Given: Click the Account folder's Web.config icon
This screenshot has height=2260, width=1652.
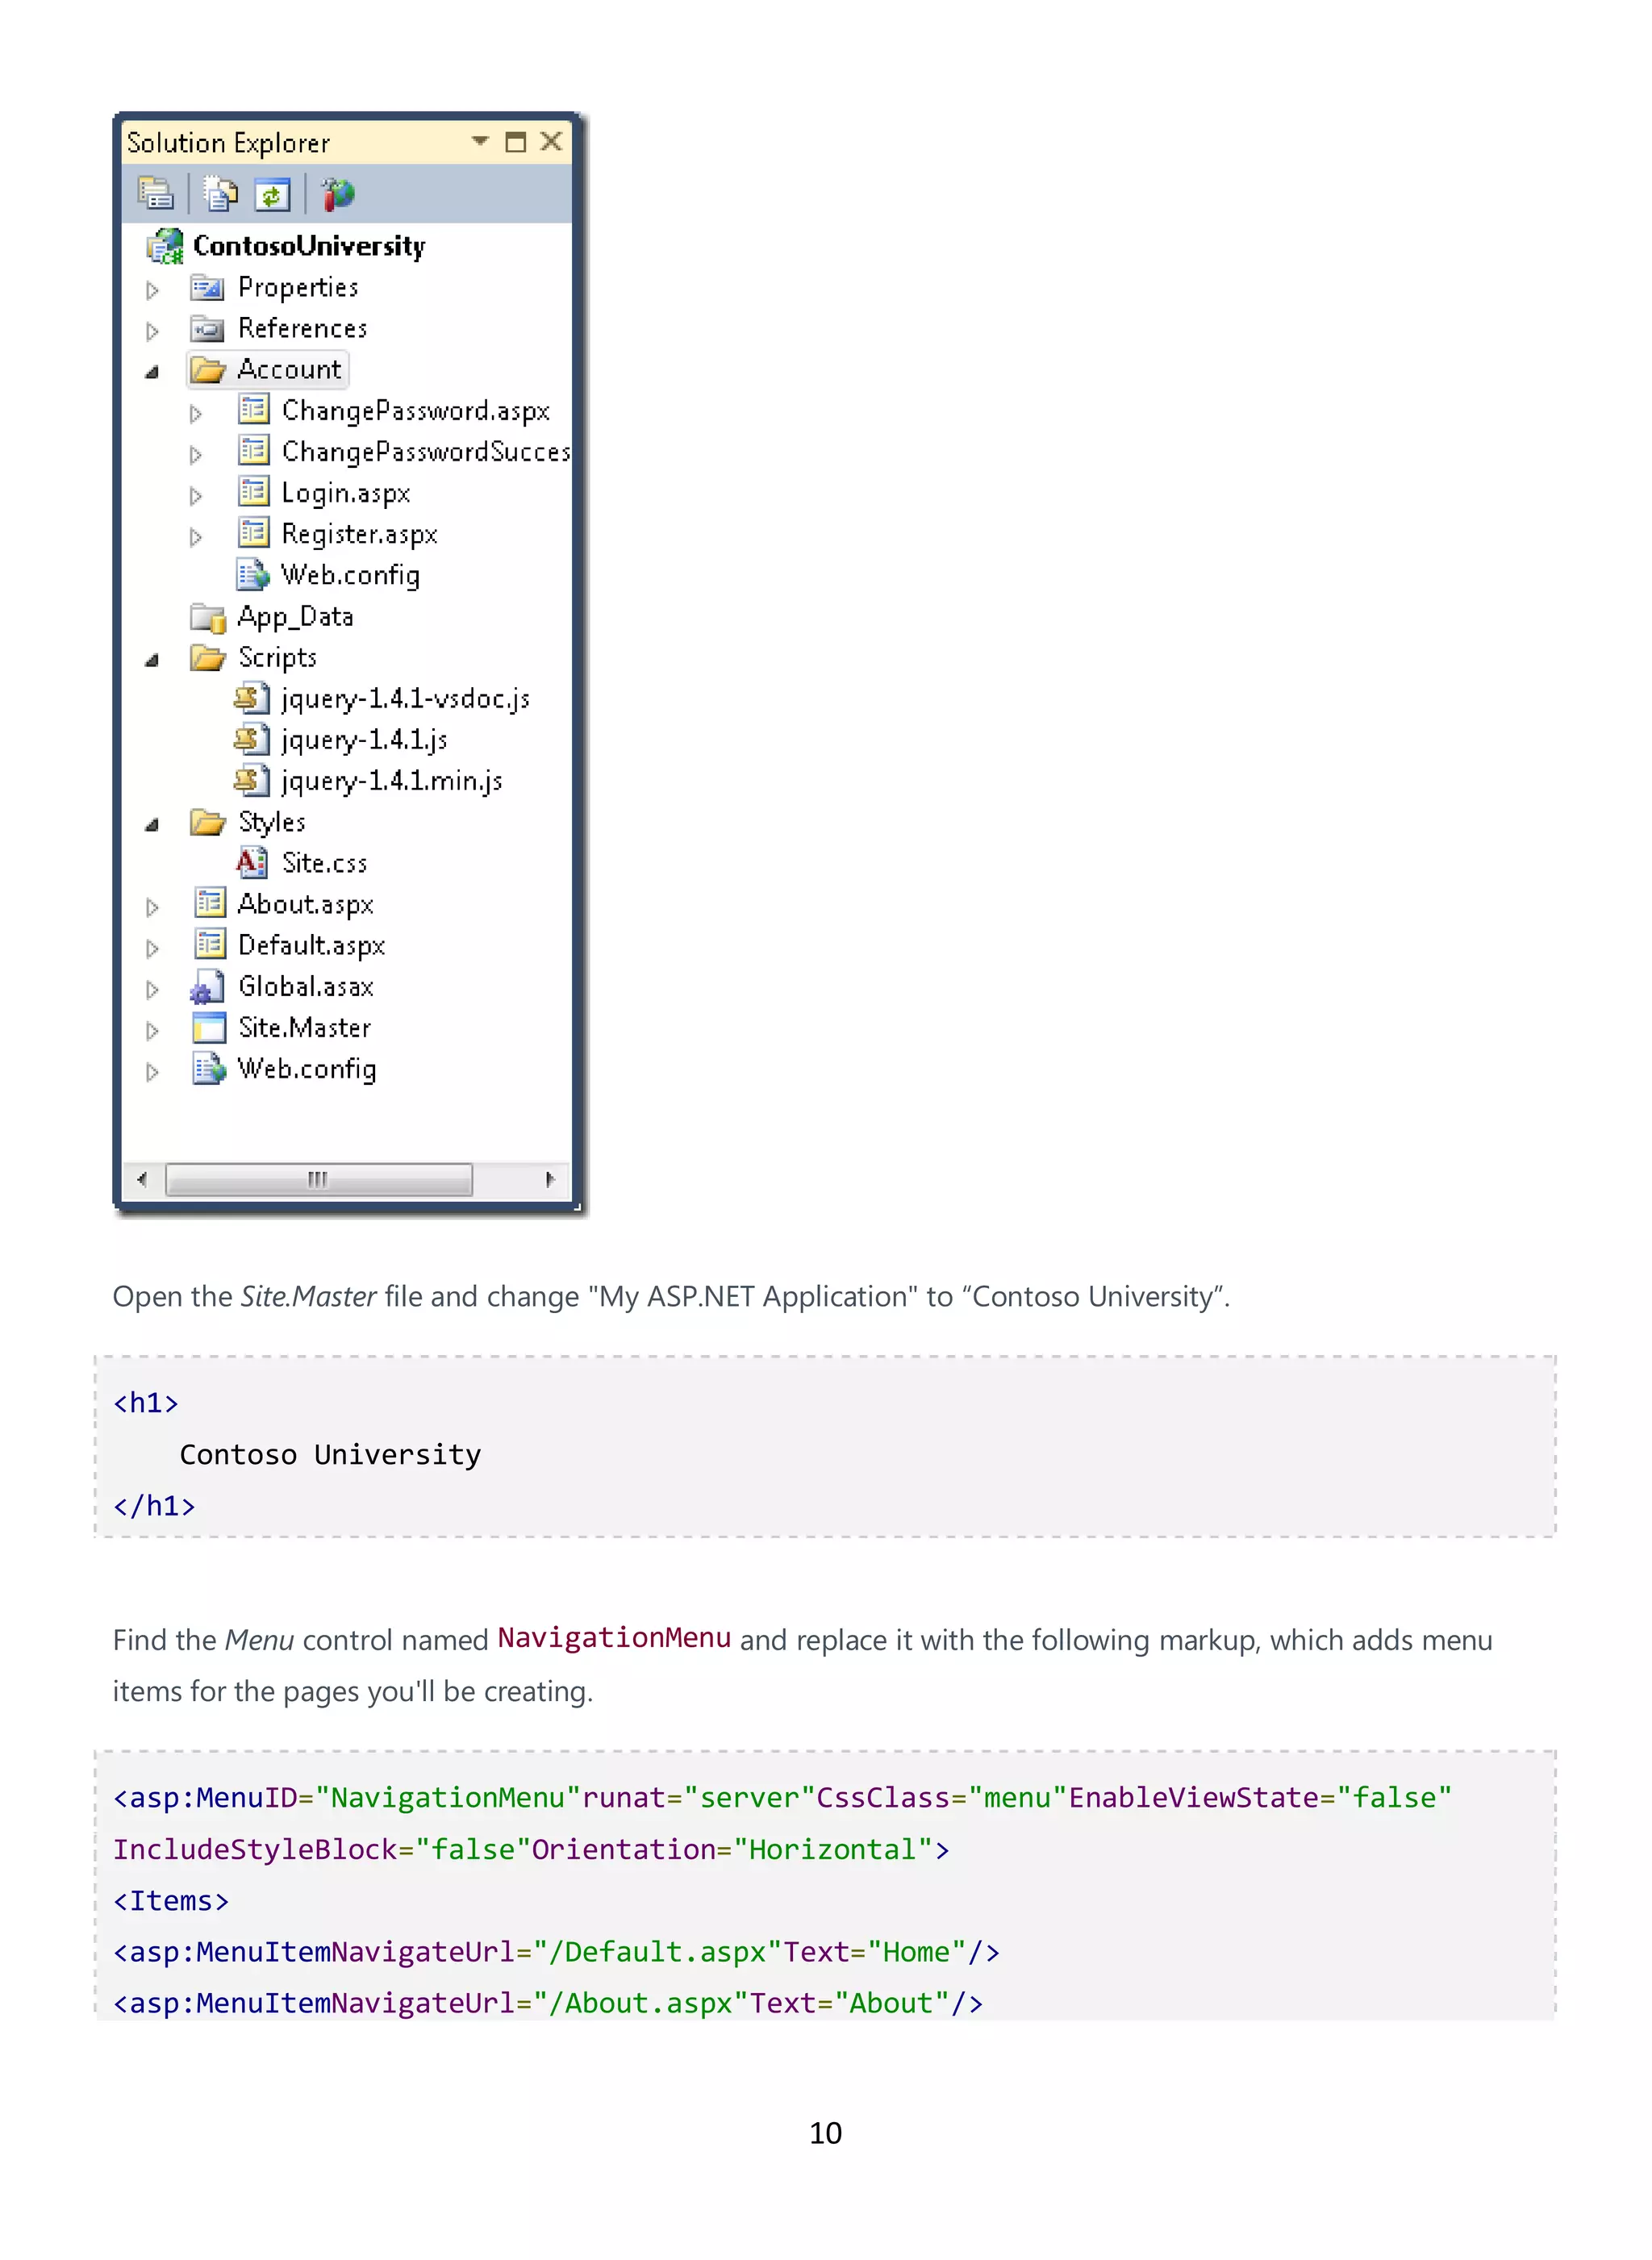Looking at the screenshot, I should point(253,574).
